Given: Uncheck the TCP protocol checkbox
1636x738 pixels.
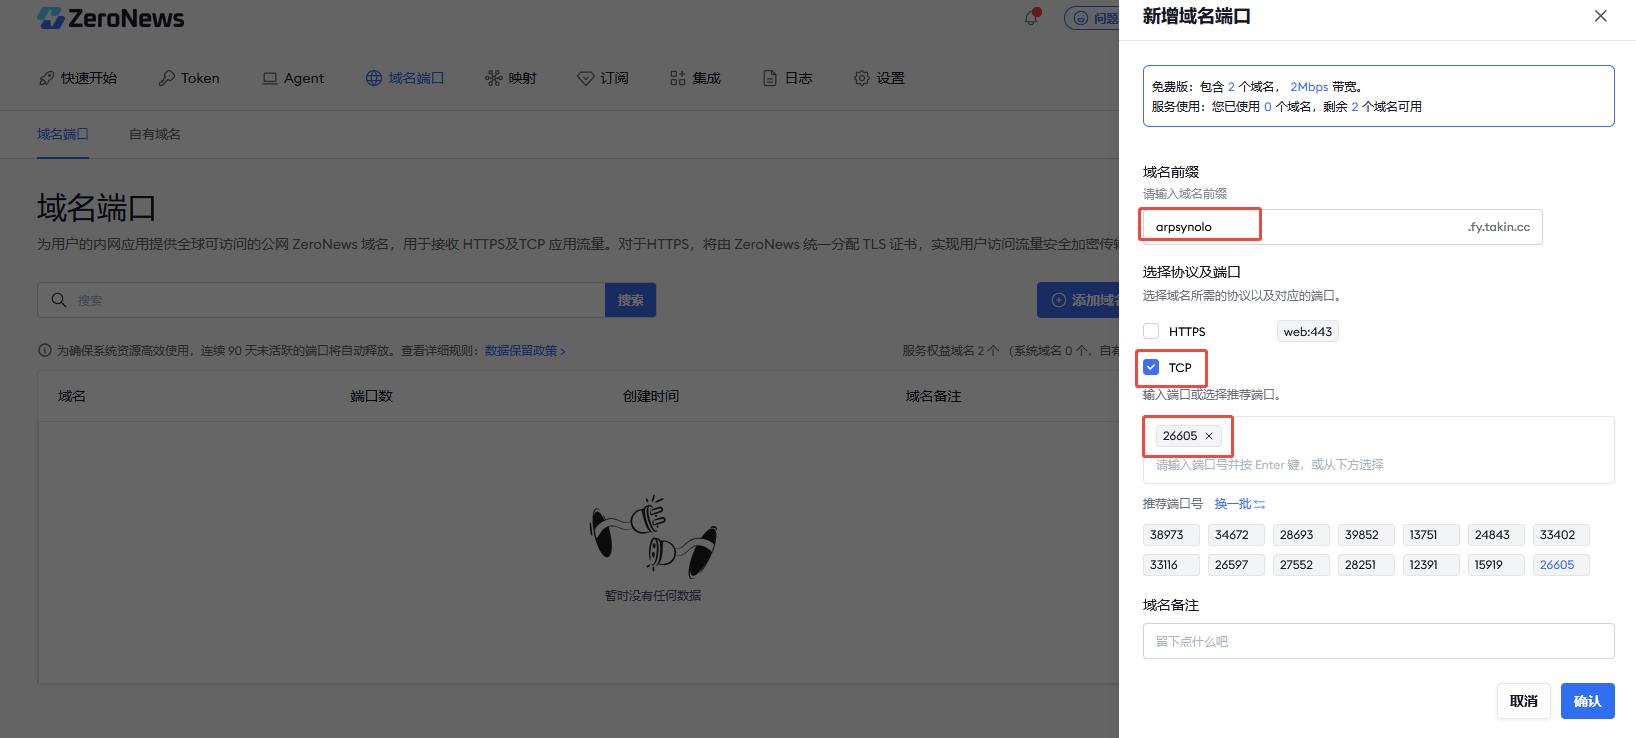Looking at the screenshot, I should pyautogui.click(x=1151, y=367).
